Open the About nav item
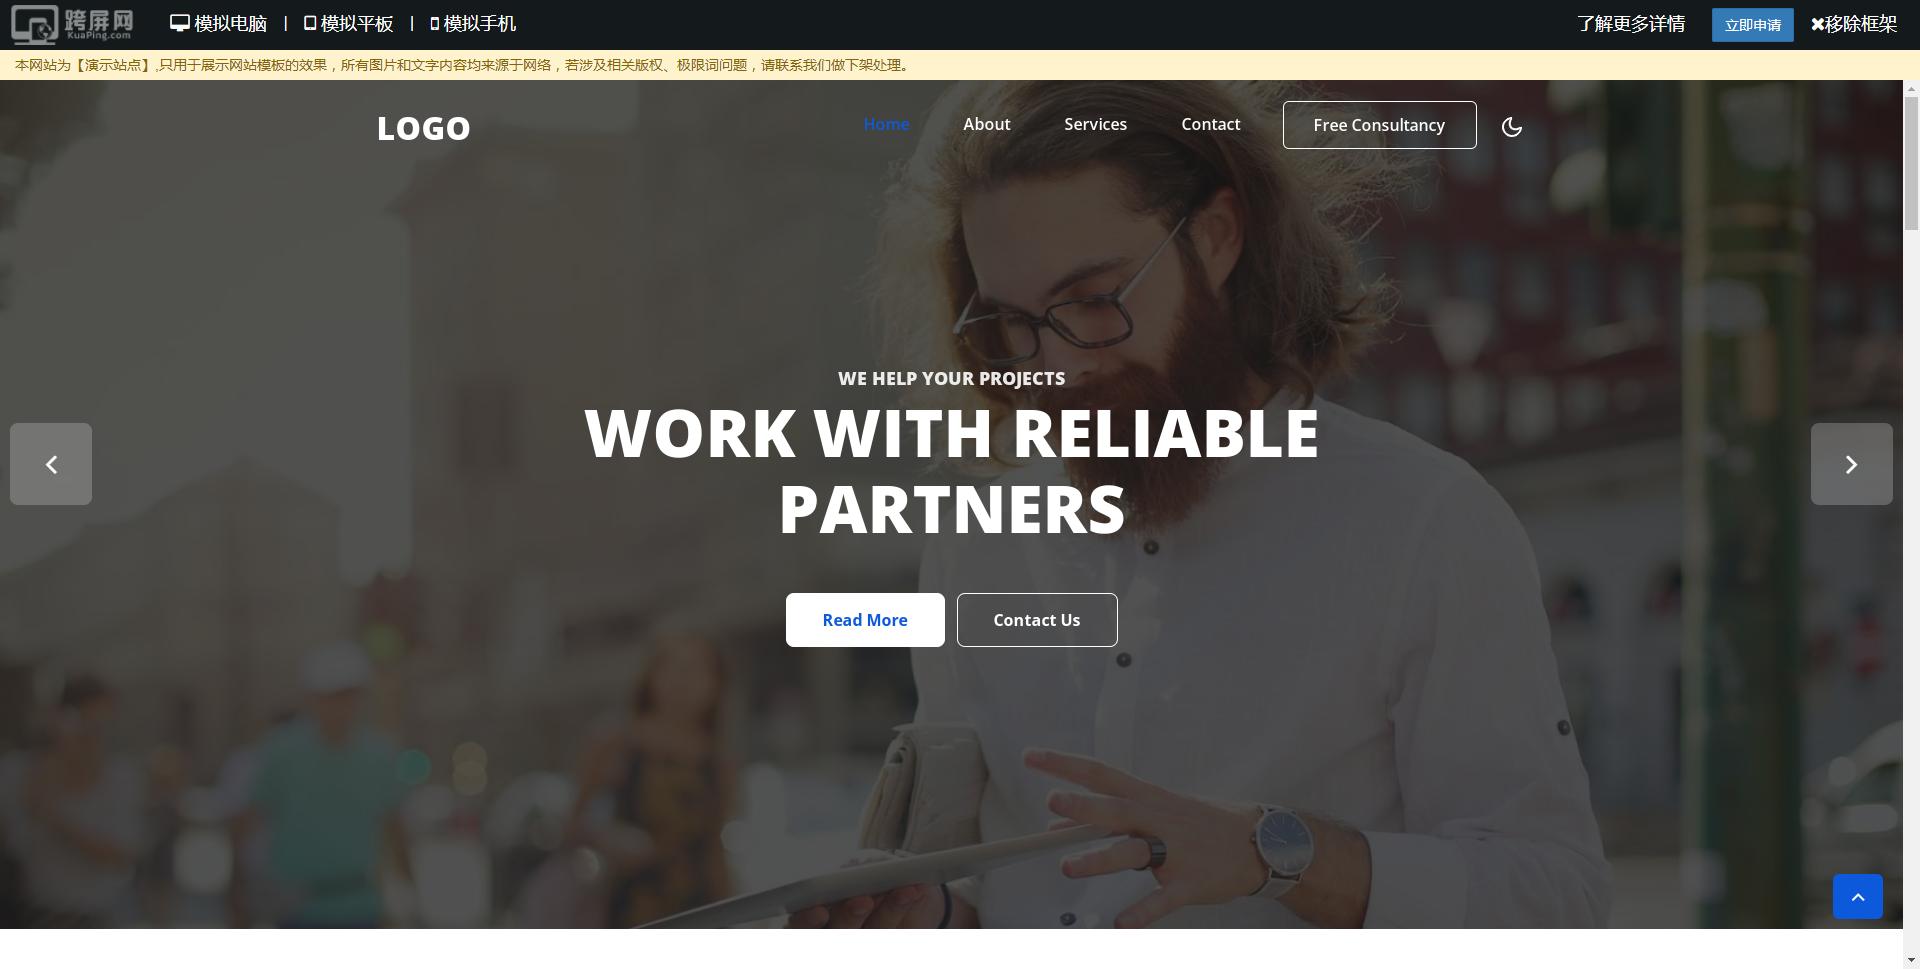The image size is (1920, 969). pos(986,124)
